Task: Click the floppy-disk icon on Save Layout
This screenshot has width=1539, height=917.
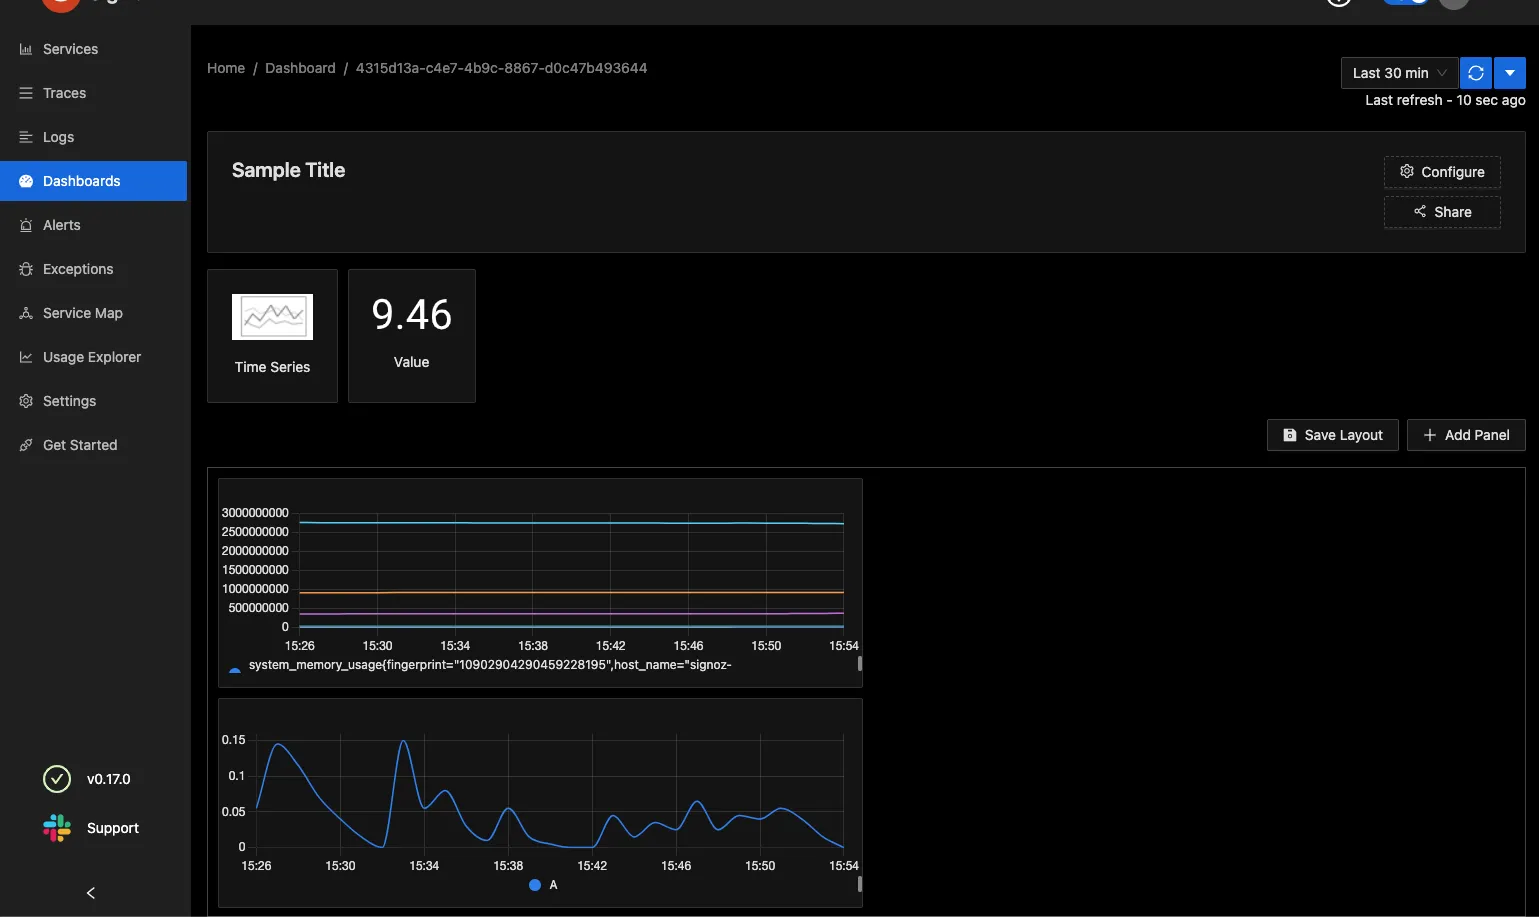Action: click(1290, 435)
